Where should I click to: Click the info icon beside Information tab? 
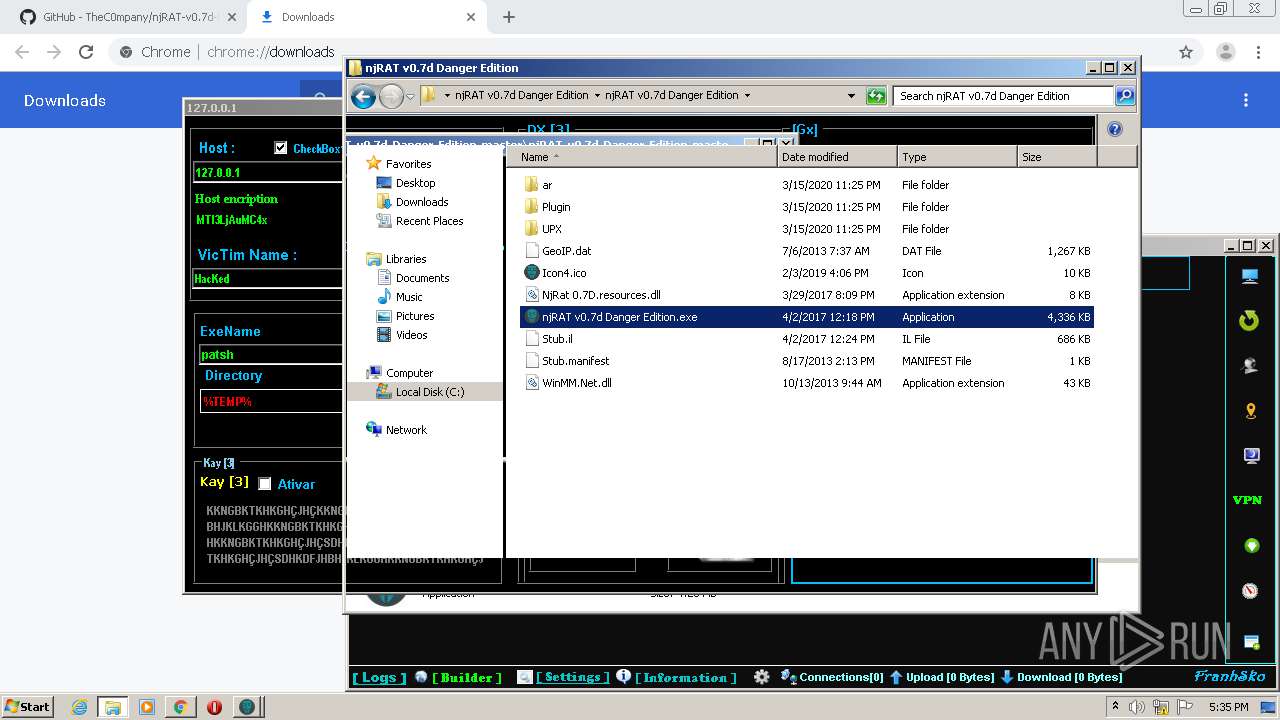[624, 676]
